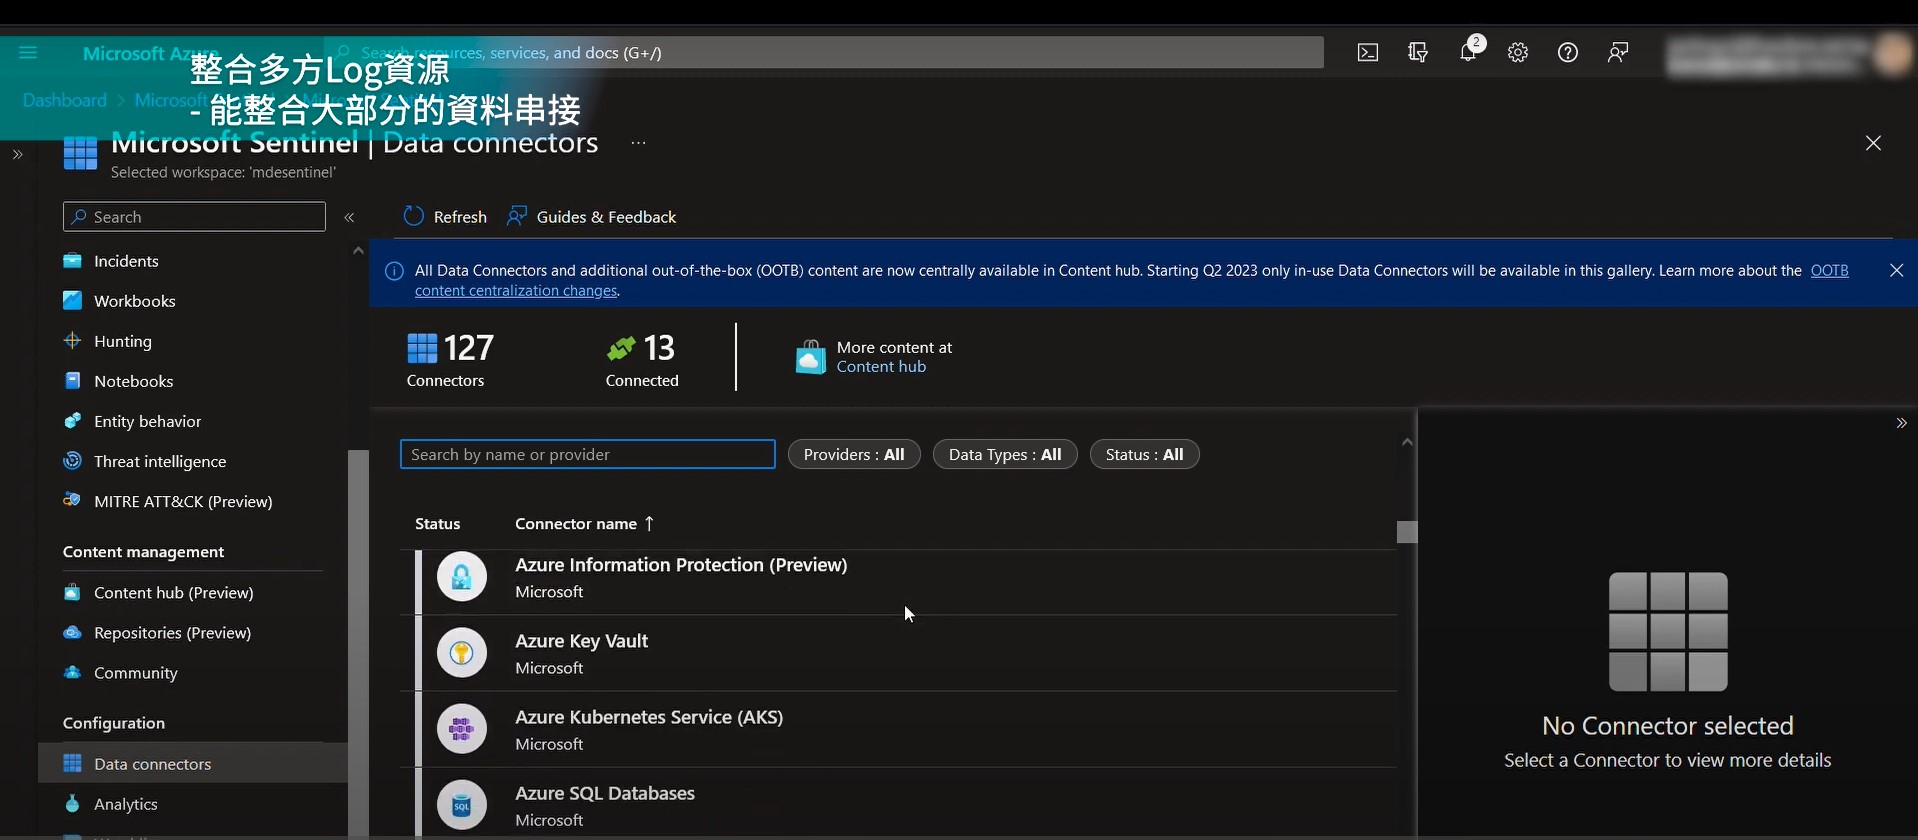Click the search by name or provider field
This screenshot has height=840, width=1918.
pos(587,454)
